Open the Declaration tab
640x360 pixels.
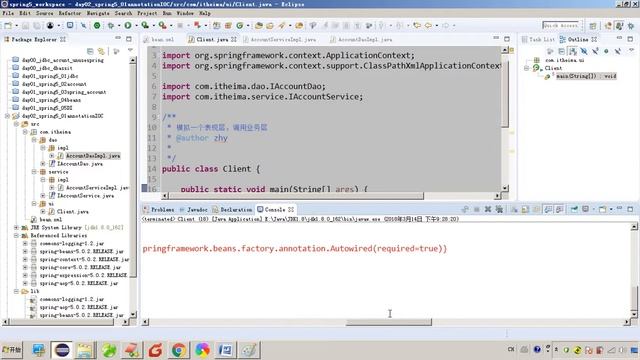[x=232, y=209]
